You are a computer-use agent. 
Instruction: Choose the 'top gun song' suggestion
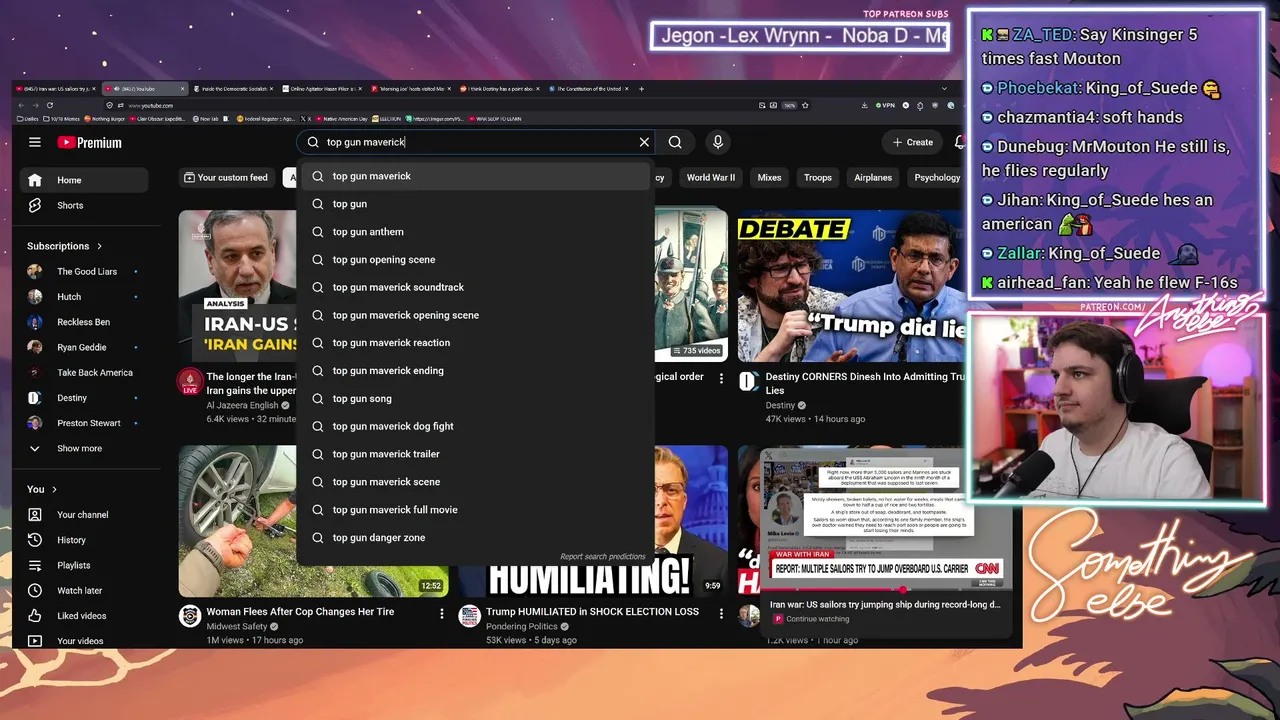pos(476,399)
